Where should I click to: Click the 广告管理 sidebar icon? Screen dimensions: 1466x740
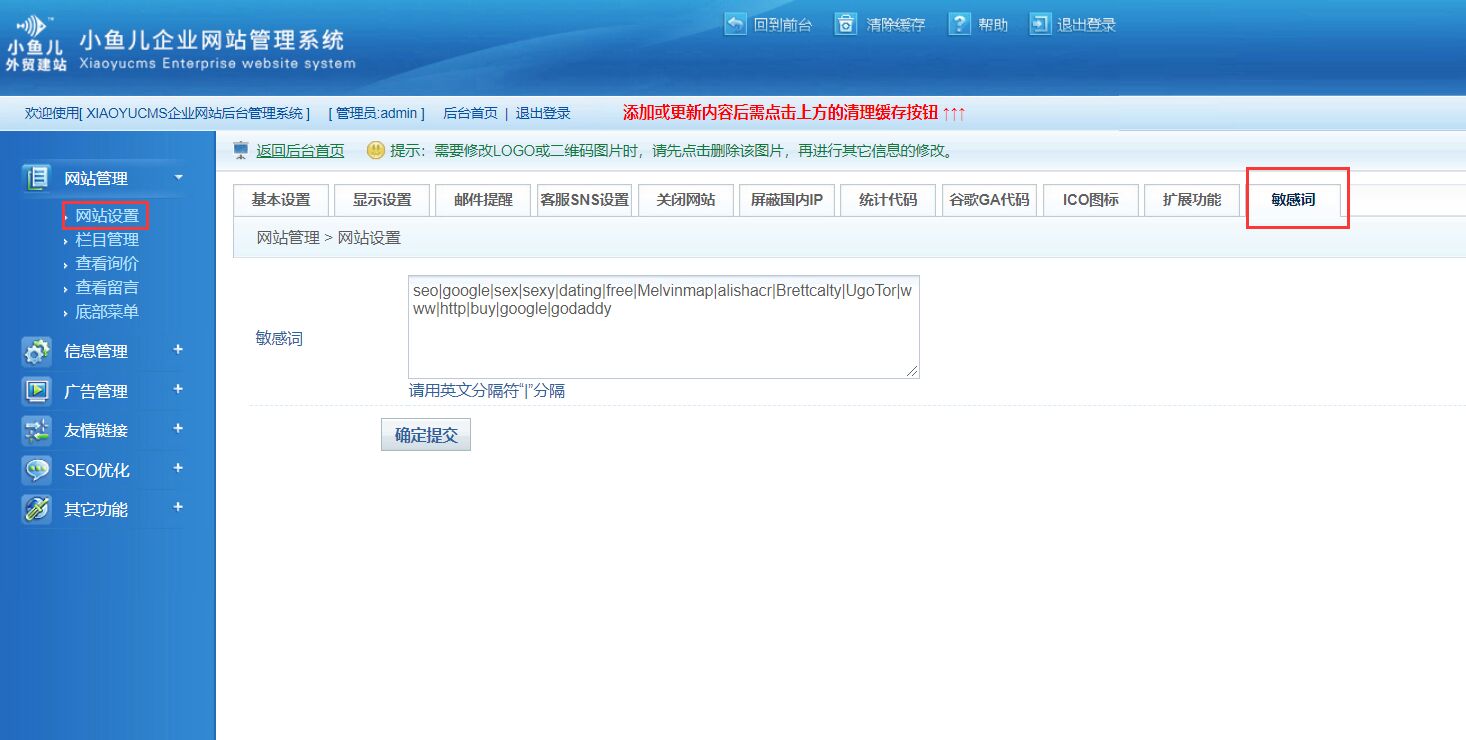point(37,391)
